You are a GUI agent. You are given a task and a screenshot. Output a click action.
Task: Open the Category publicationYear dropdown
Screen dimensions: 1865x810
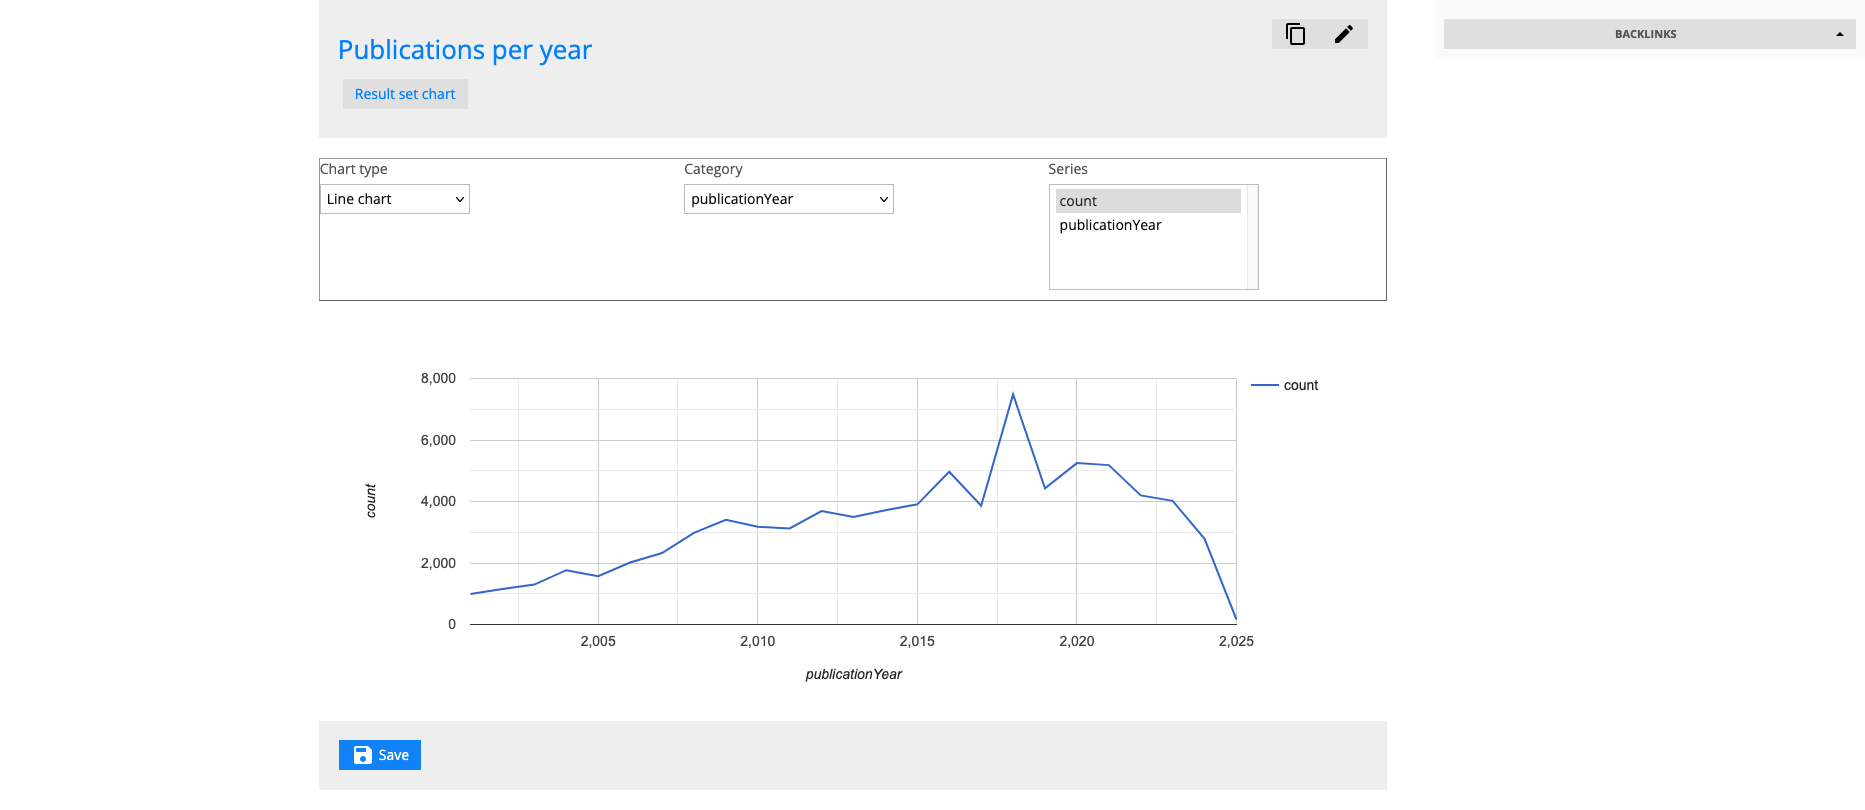coord(788,199)
